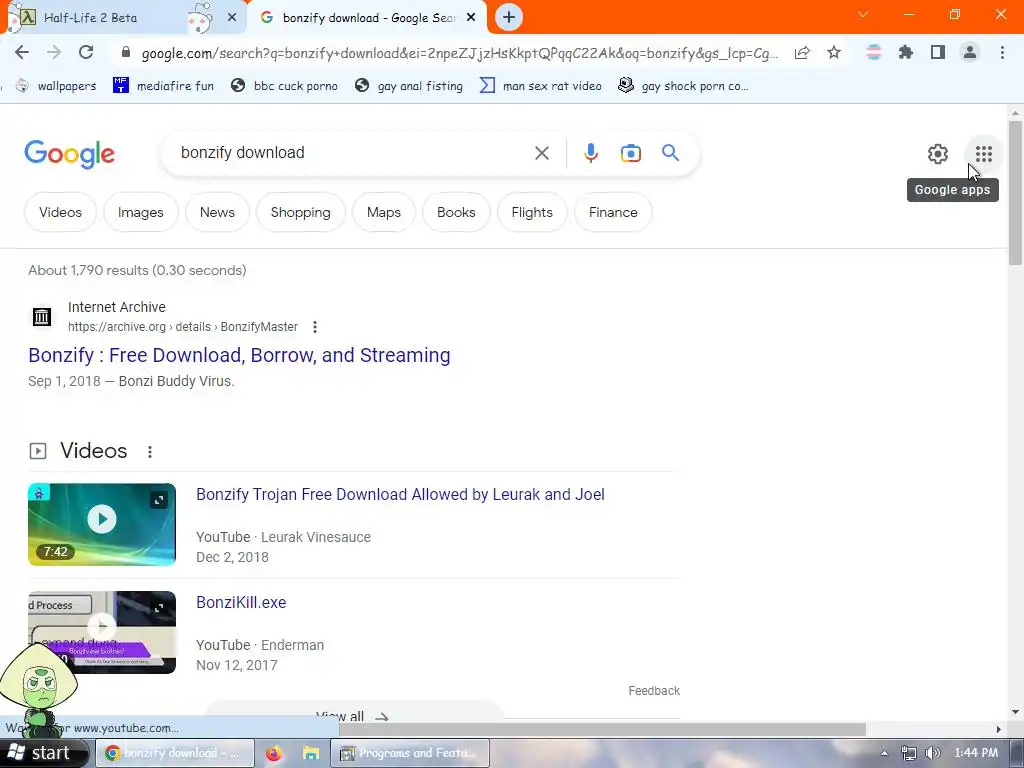Filter results by Images
The height and width of the screenshot is (768, 1024).
tap(140, 212)
